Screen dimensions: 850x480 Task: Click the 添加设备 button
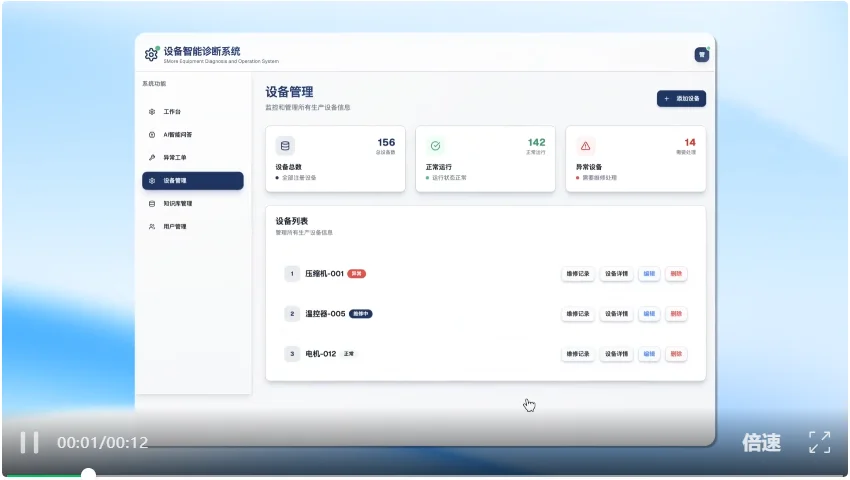pos(681,99)
